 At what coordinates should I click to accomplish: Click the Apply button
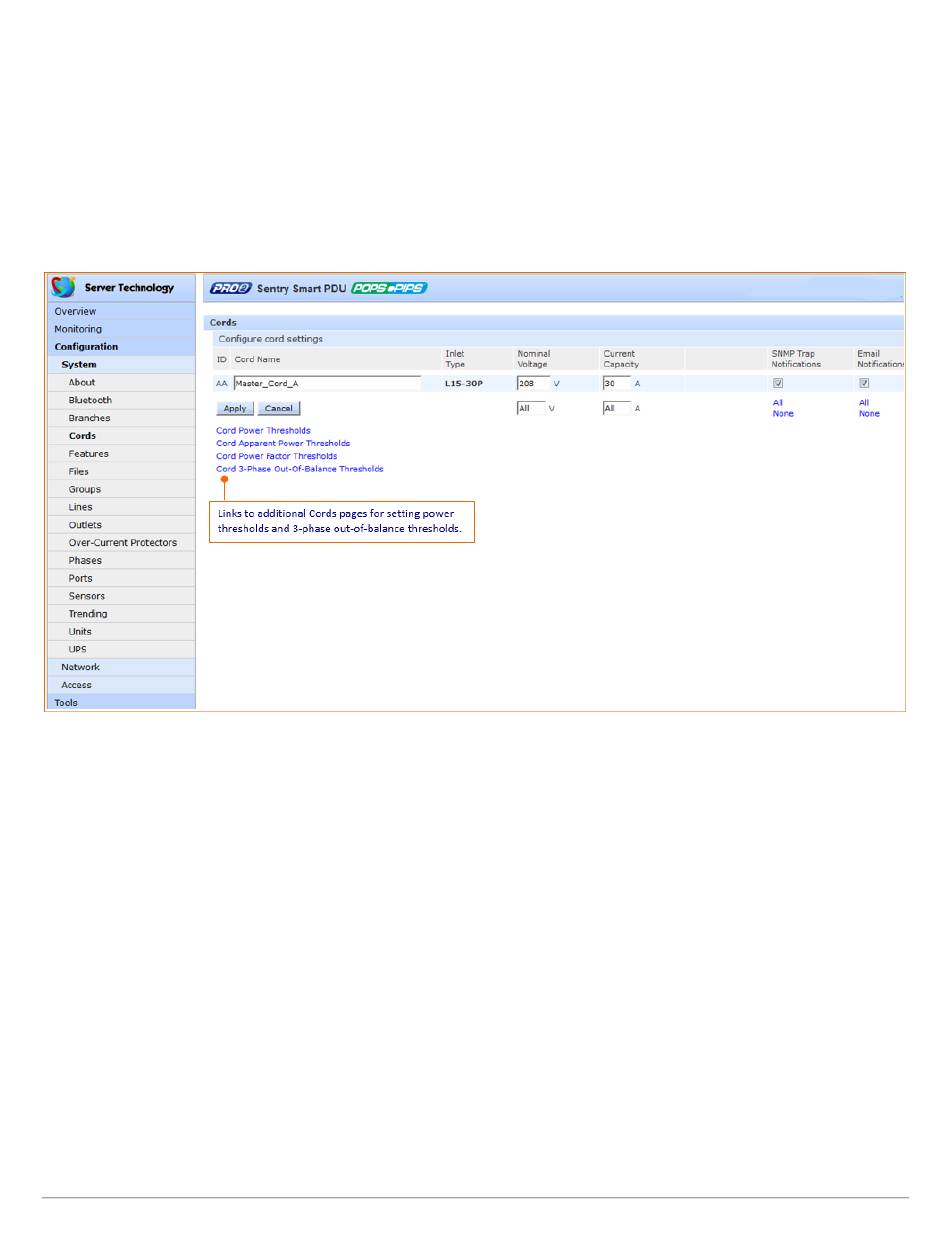click(235, 408)
